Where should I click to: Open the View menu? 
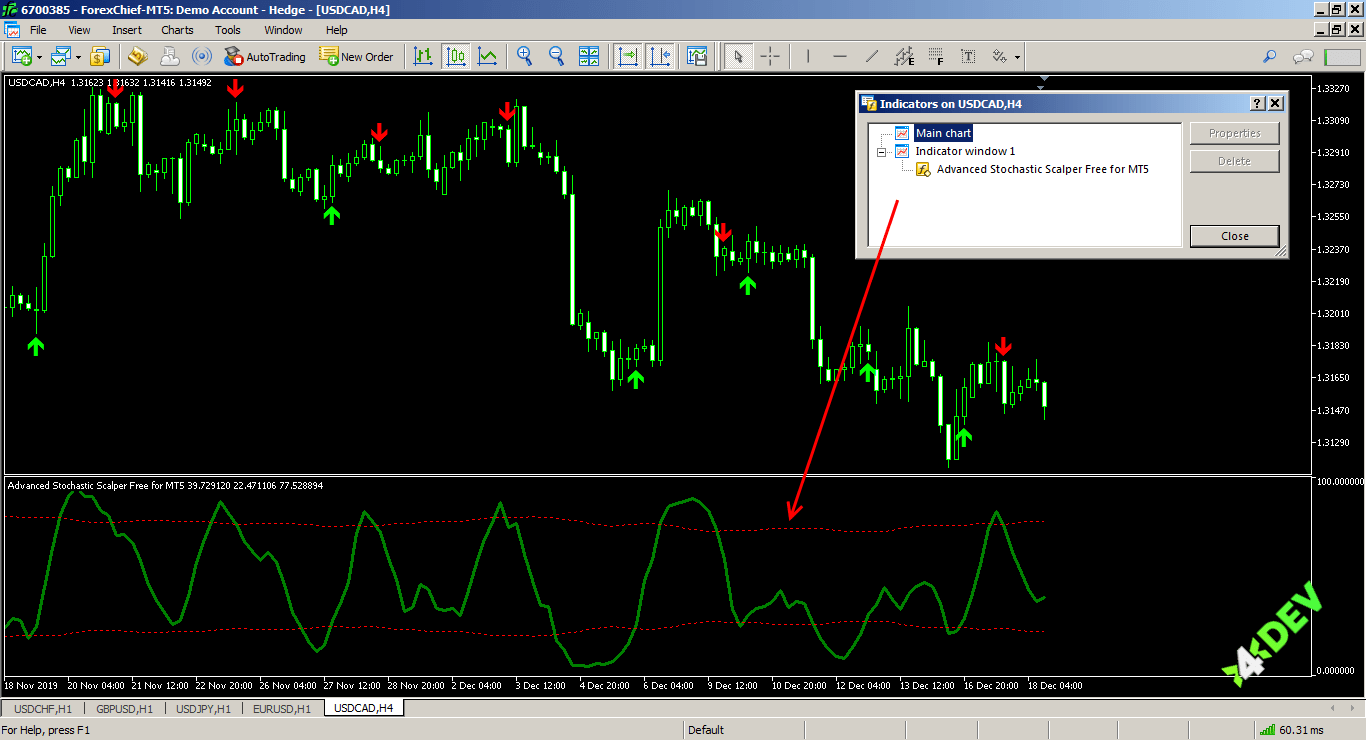(x=79, y=30)
